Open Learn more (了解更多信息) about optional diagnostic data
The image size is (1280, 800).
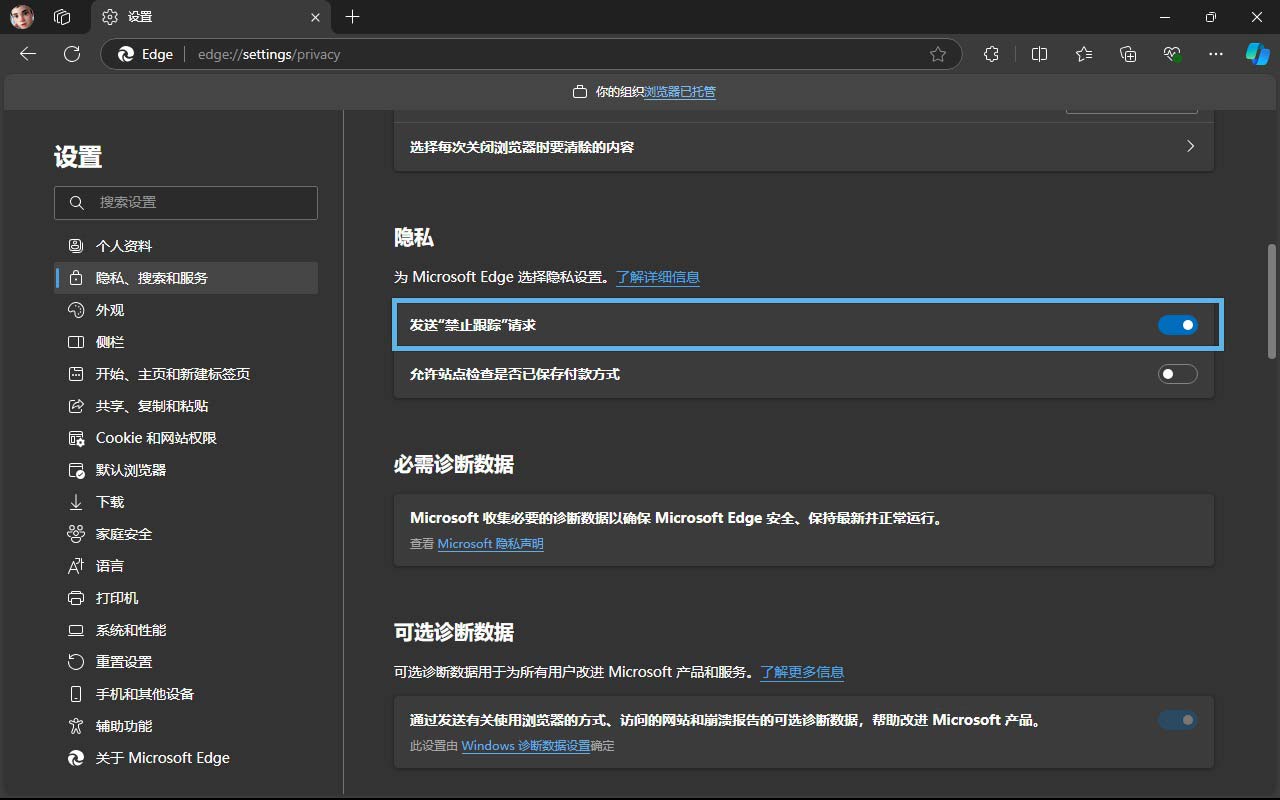pyautogui.click(x=802, y=672)
